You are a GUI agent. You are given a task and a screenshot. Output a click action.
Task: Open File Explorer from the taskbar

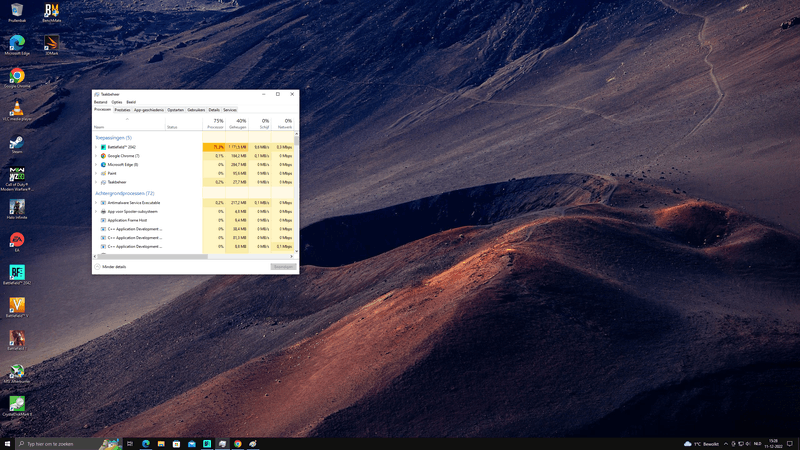[x=161, y=444]
